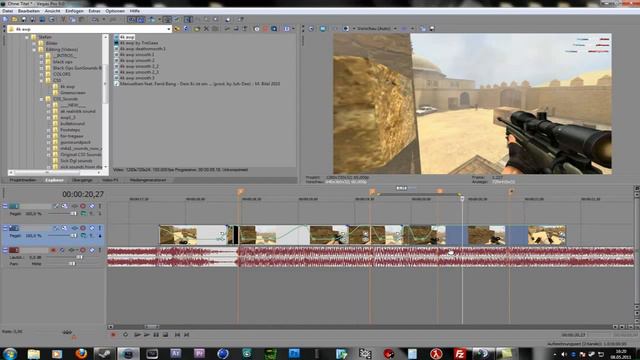Open FileZilla from the Windows taskbar
The height and width of the screenshot is (360, 640).
[x=459, y=353]
